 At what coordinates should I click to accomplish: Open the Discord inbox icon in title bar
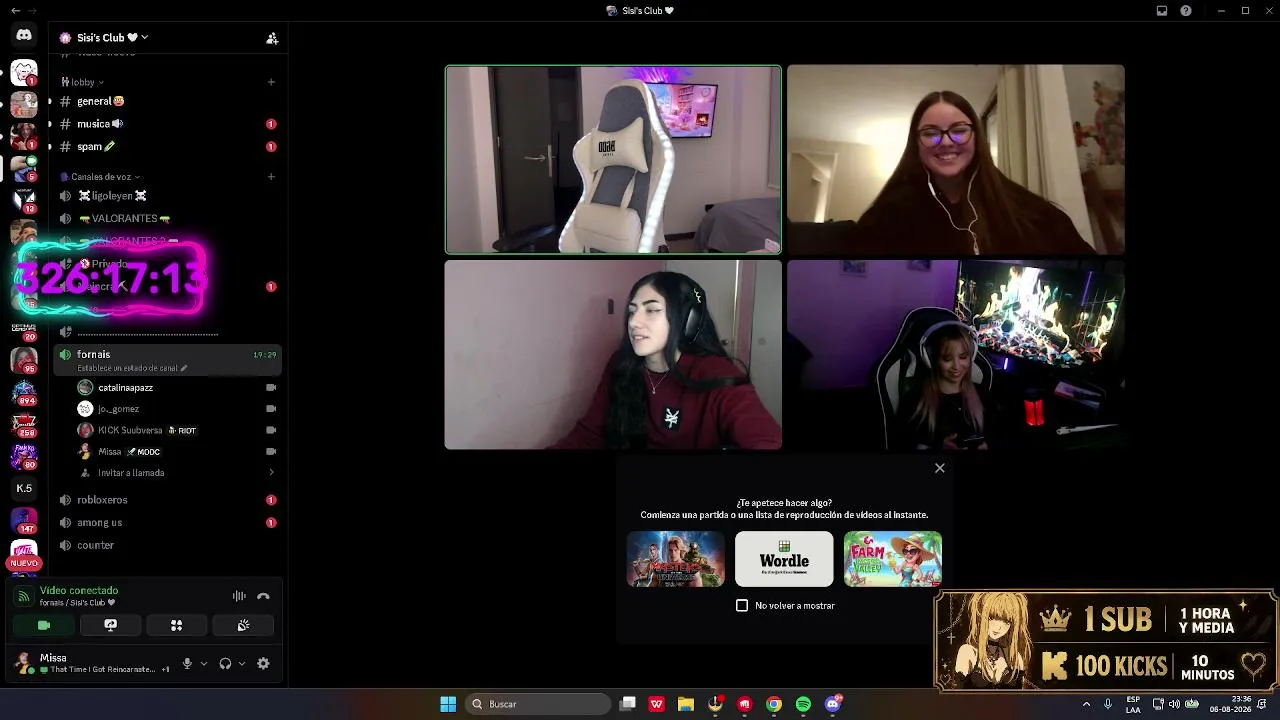click(x=1162, y=11)
